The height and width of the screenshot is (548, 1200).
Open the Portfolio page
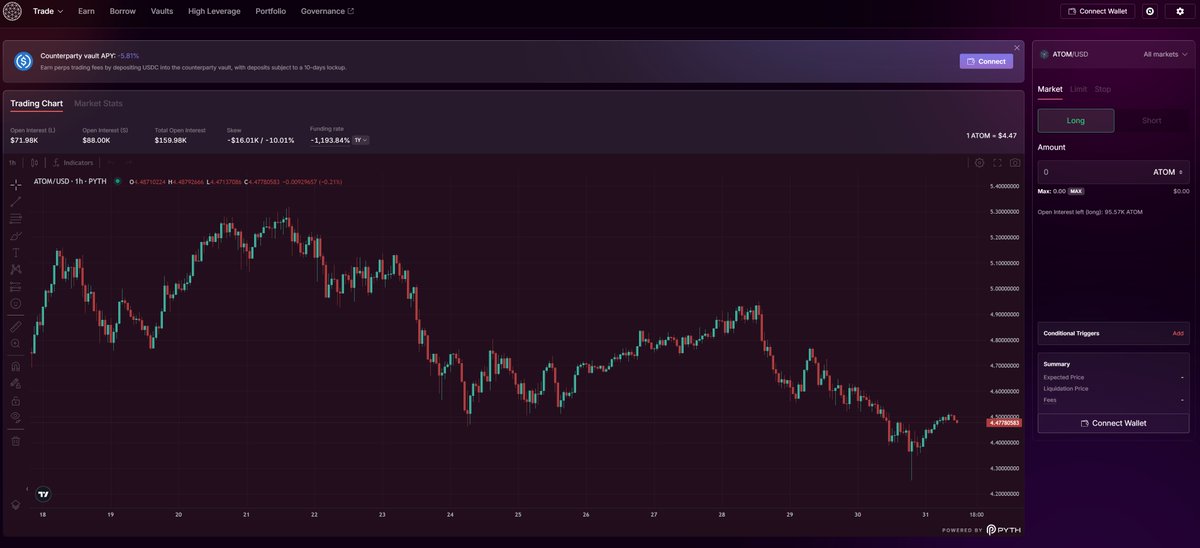[270, 11]
